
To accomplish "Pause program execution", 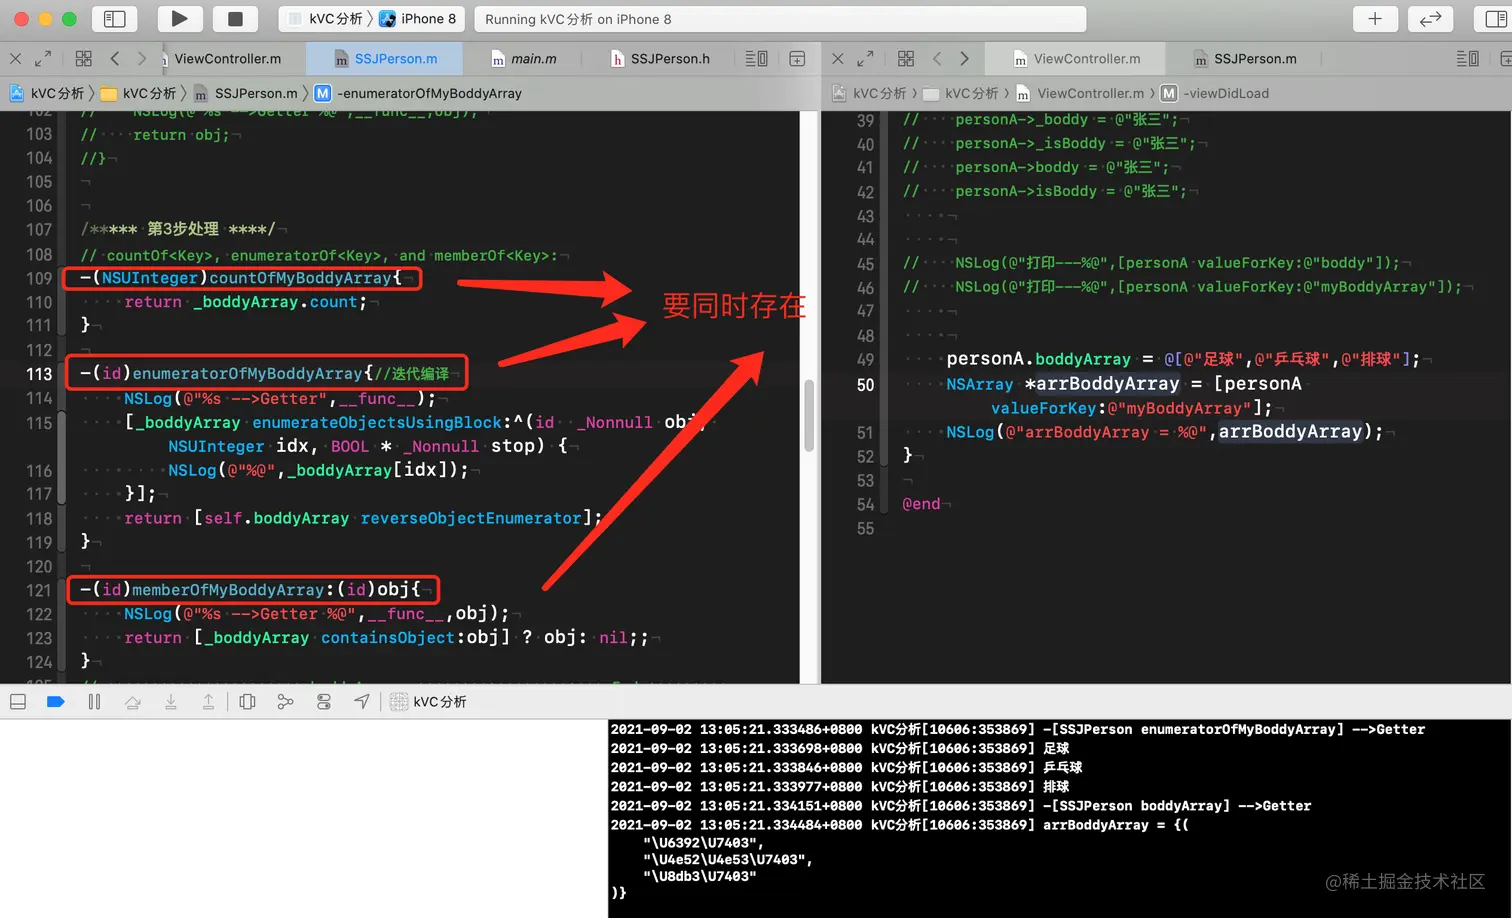I will 94,702.
